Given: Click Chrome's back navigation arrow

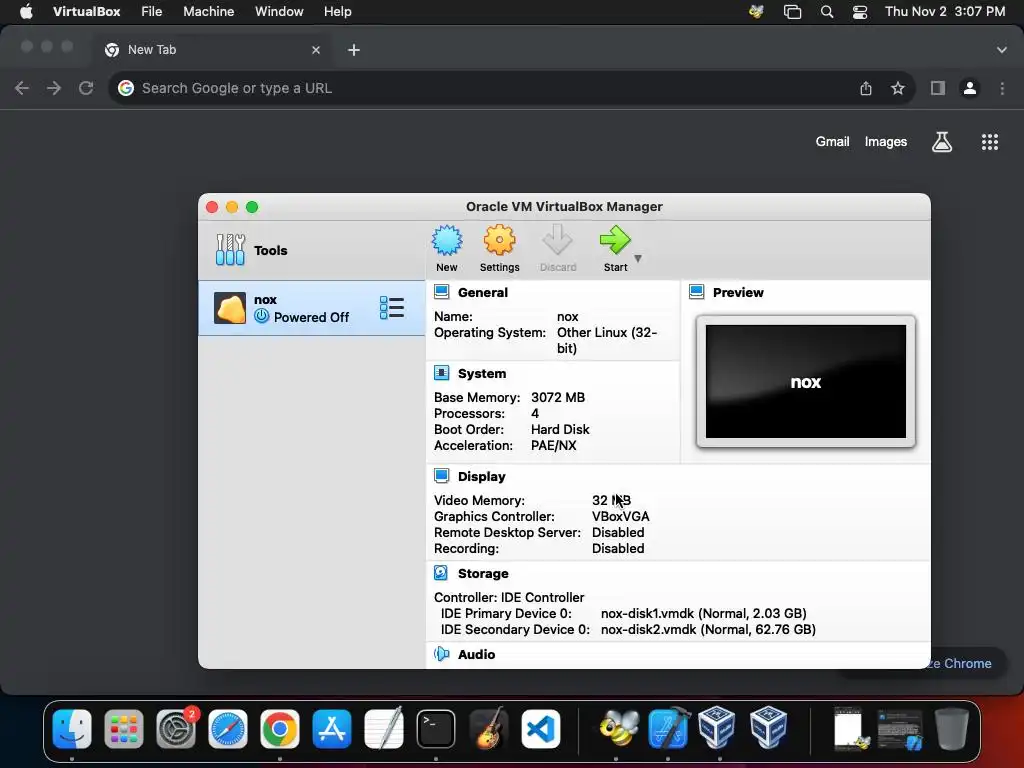Looking at the screenshot, I should pyautogui.click(x=22, y=88).
